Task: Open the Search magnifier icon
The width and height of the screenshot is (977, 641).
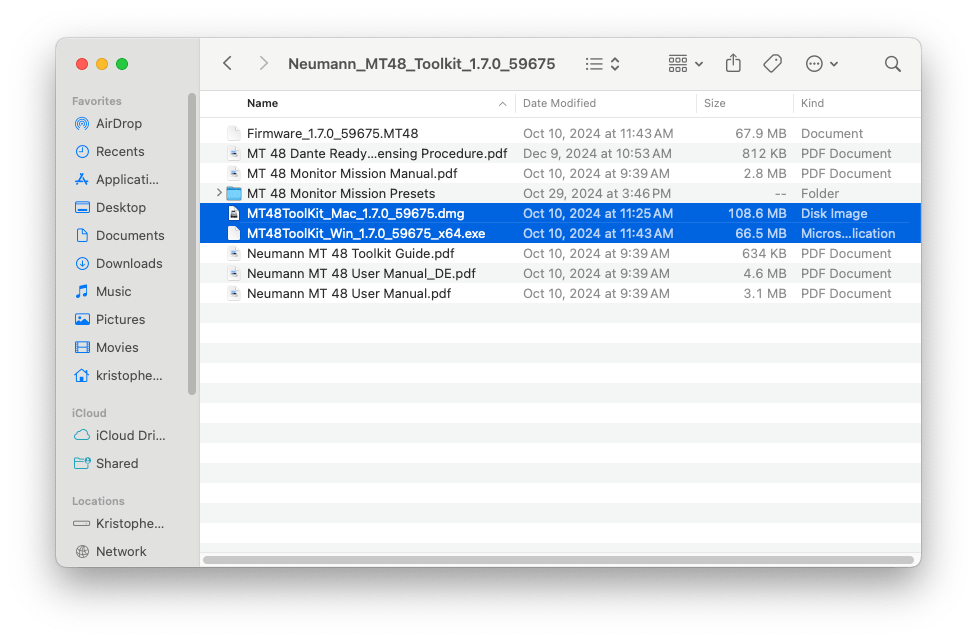Action: [x=892, y=64]
